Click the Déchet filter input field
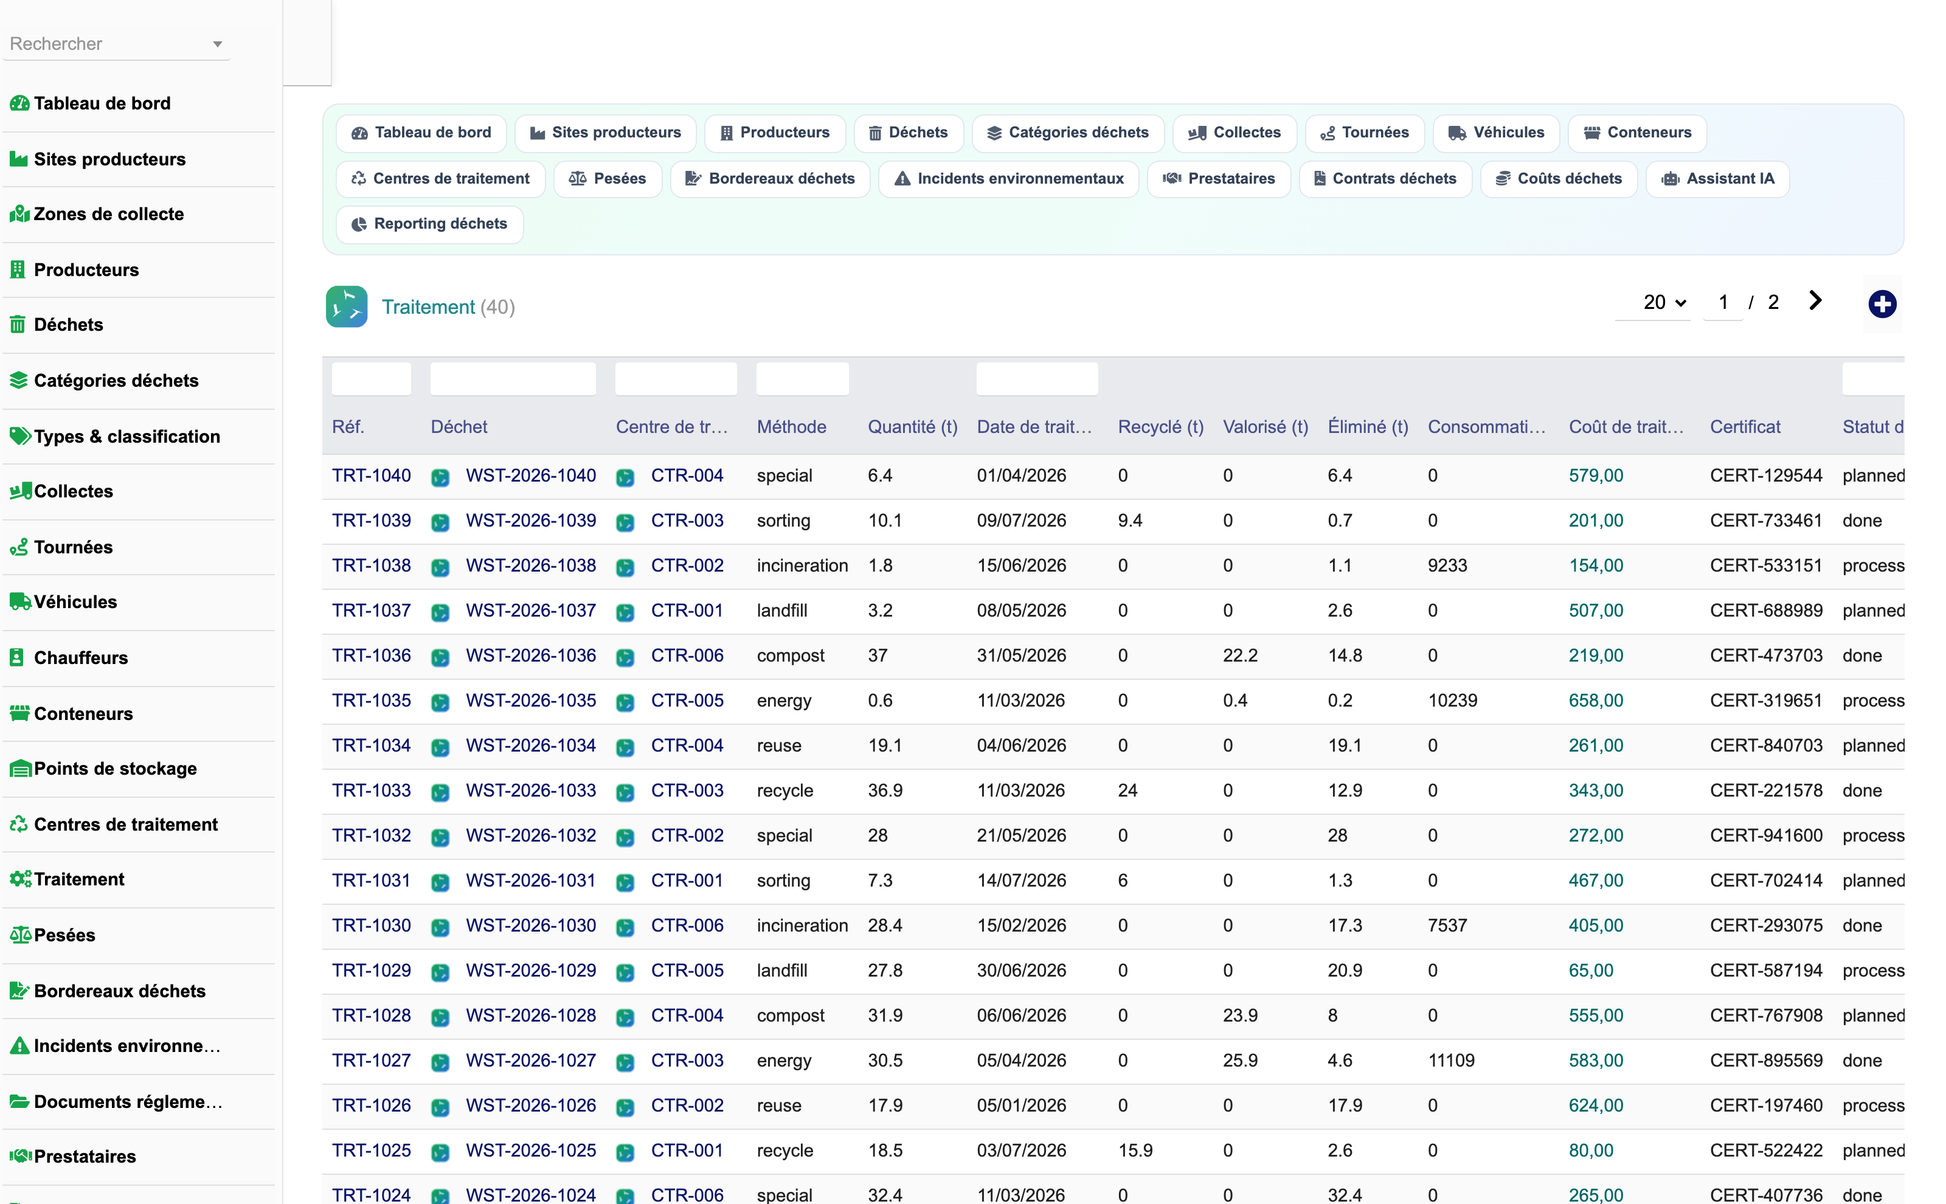The width and height of the screenshot is (1946, 1204). click(513, 379)
